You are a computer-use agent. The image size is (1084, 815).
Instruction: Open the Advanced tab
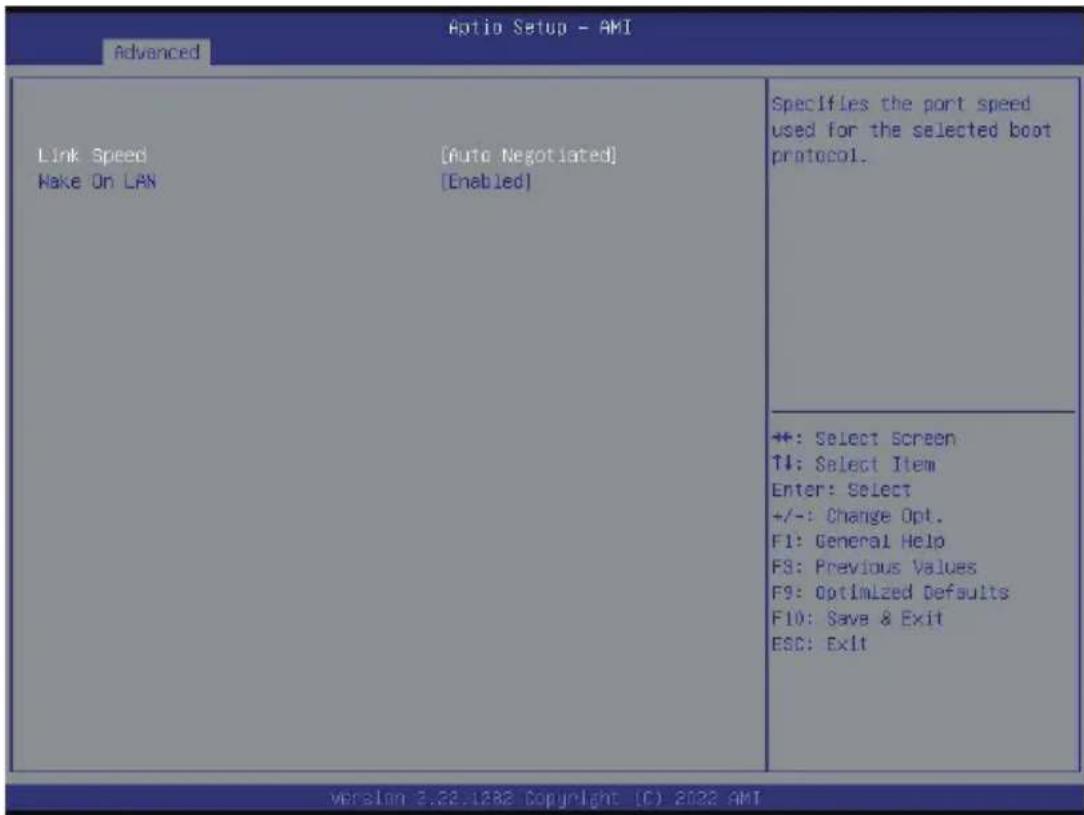coord(156,53)
